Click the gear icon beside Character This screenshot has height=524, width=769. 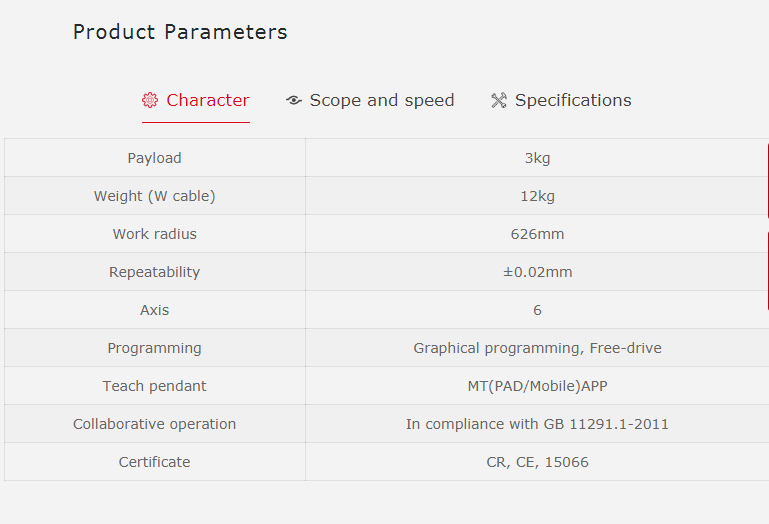pyautogui.click(x=150, y=100)
